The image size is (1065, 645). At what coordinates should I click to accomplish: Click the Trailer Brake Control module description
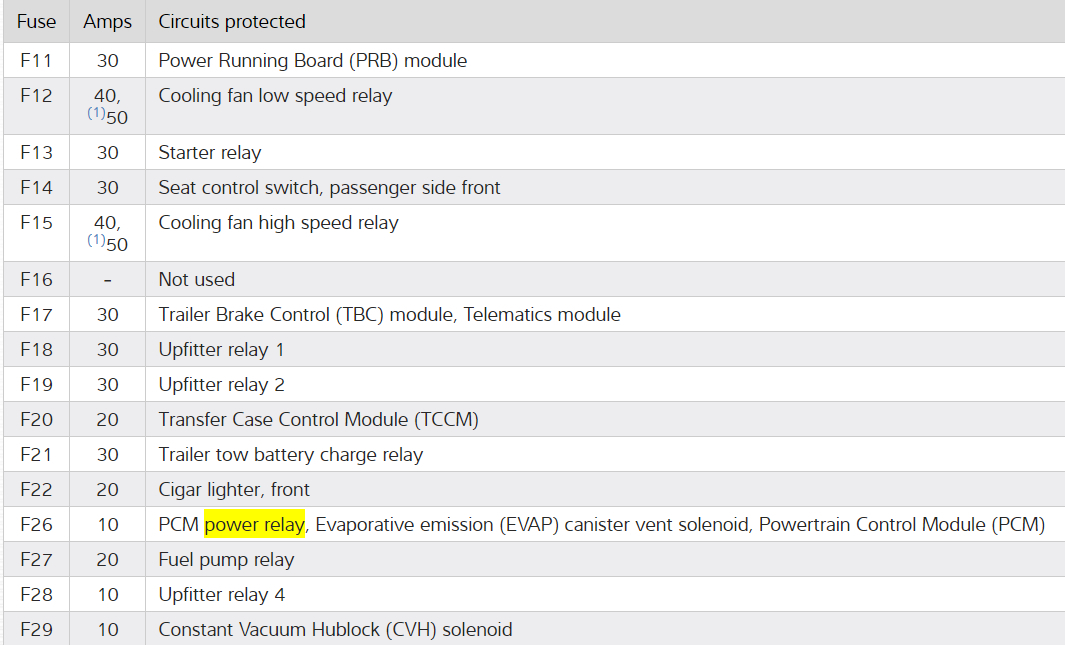(389, 315)
